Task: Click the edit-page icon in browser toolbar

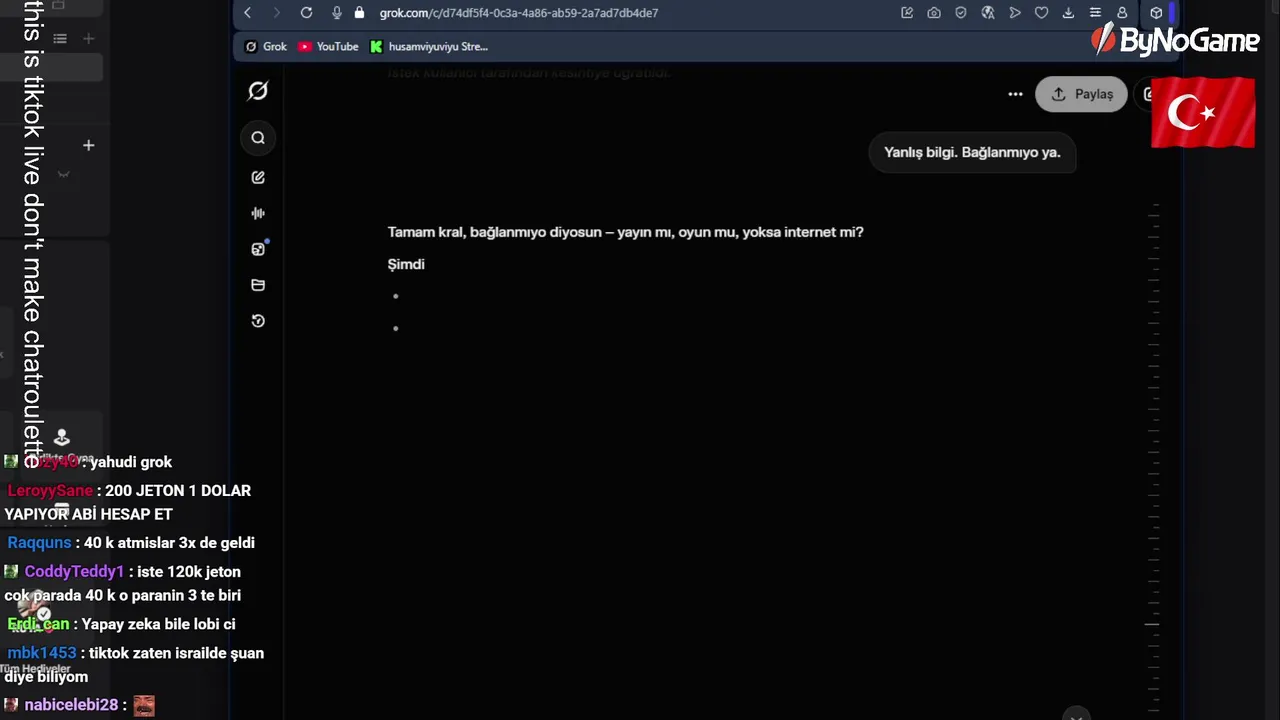Action: tap(907, 13)
